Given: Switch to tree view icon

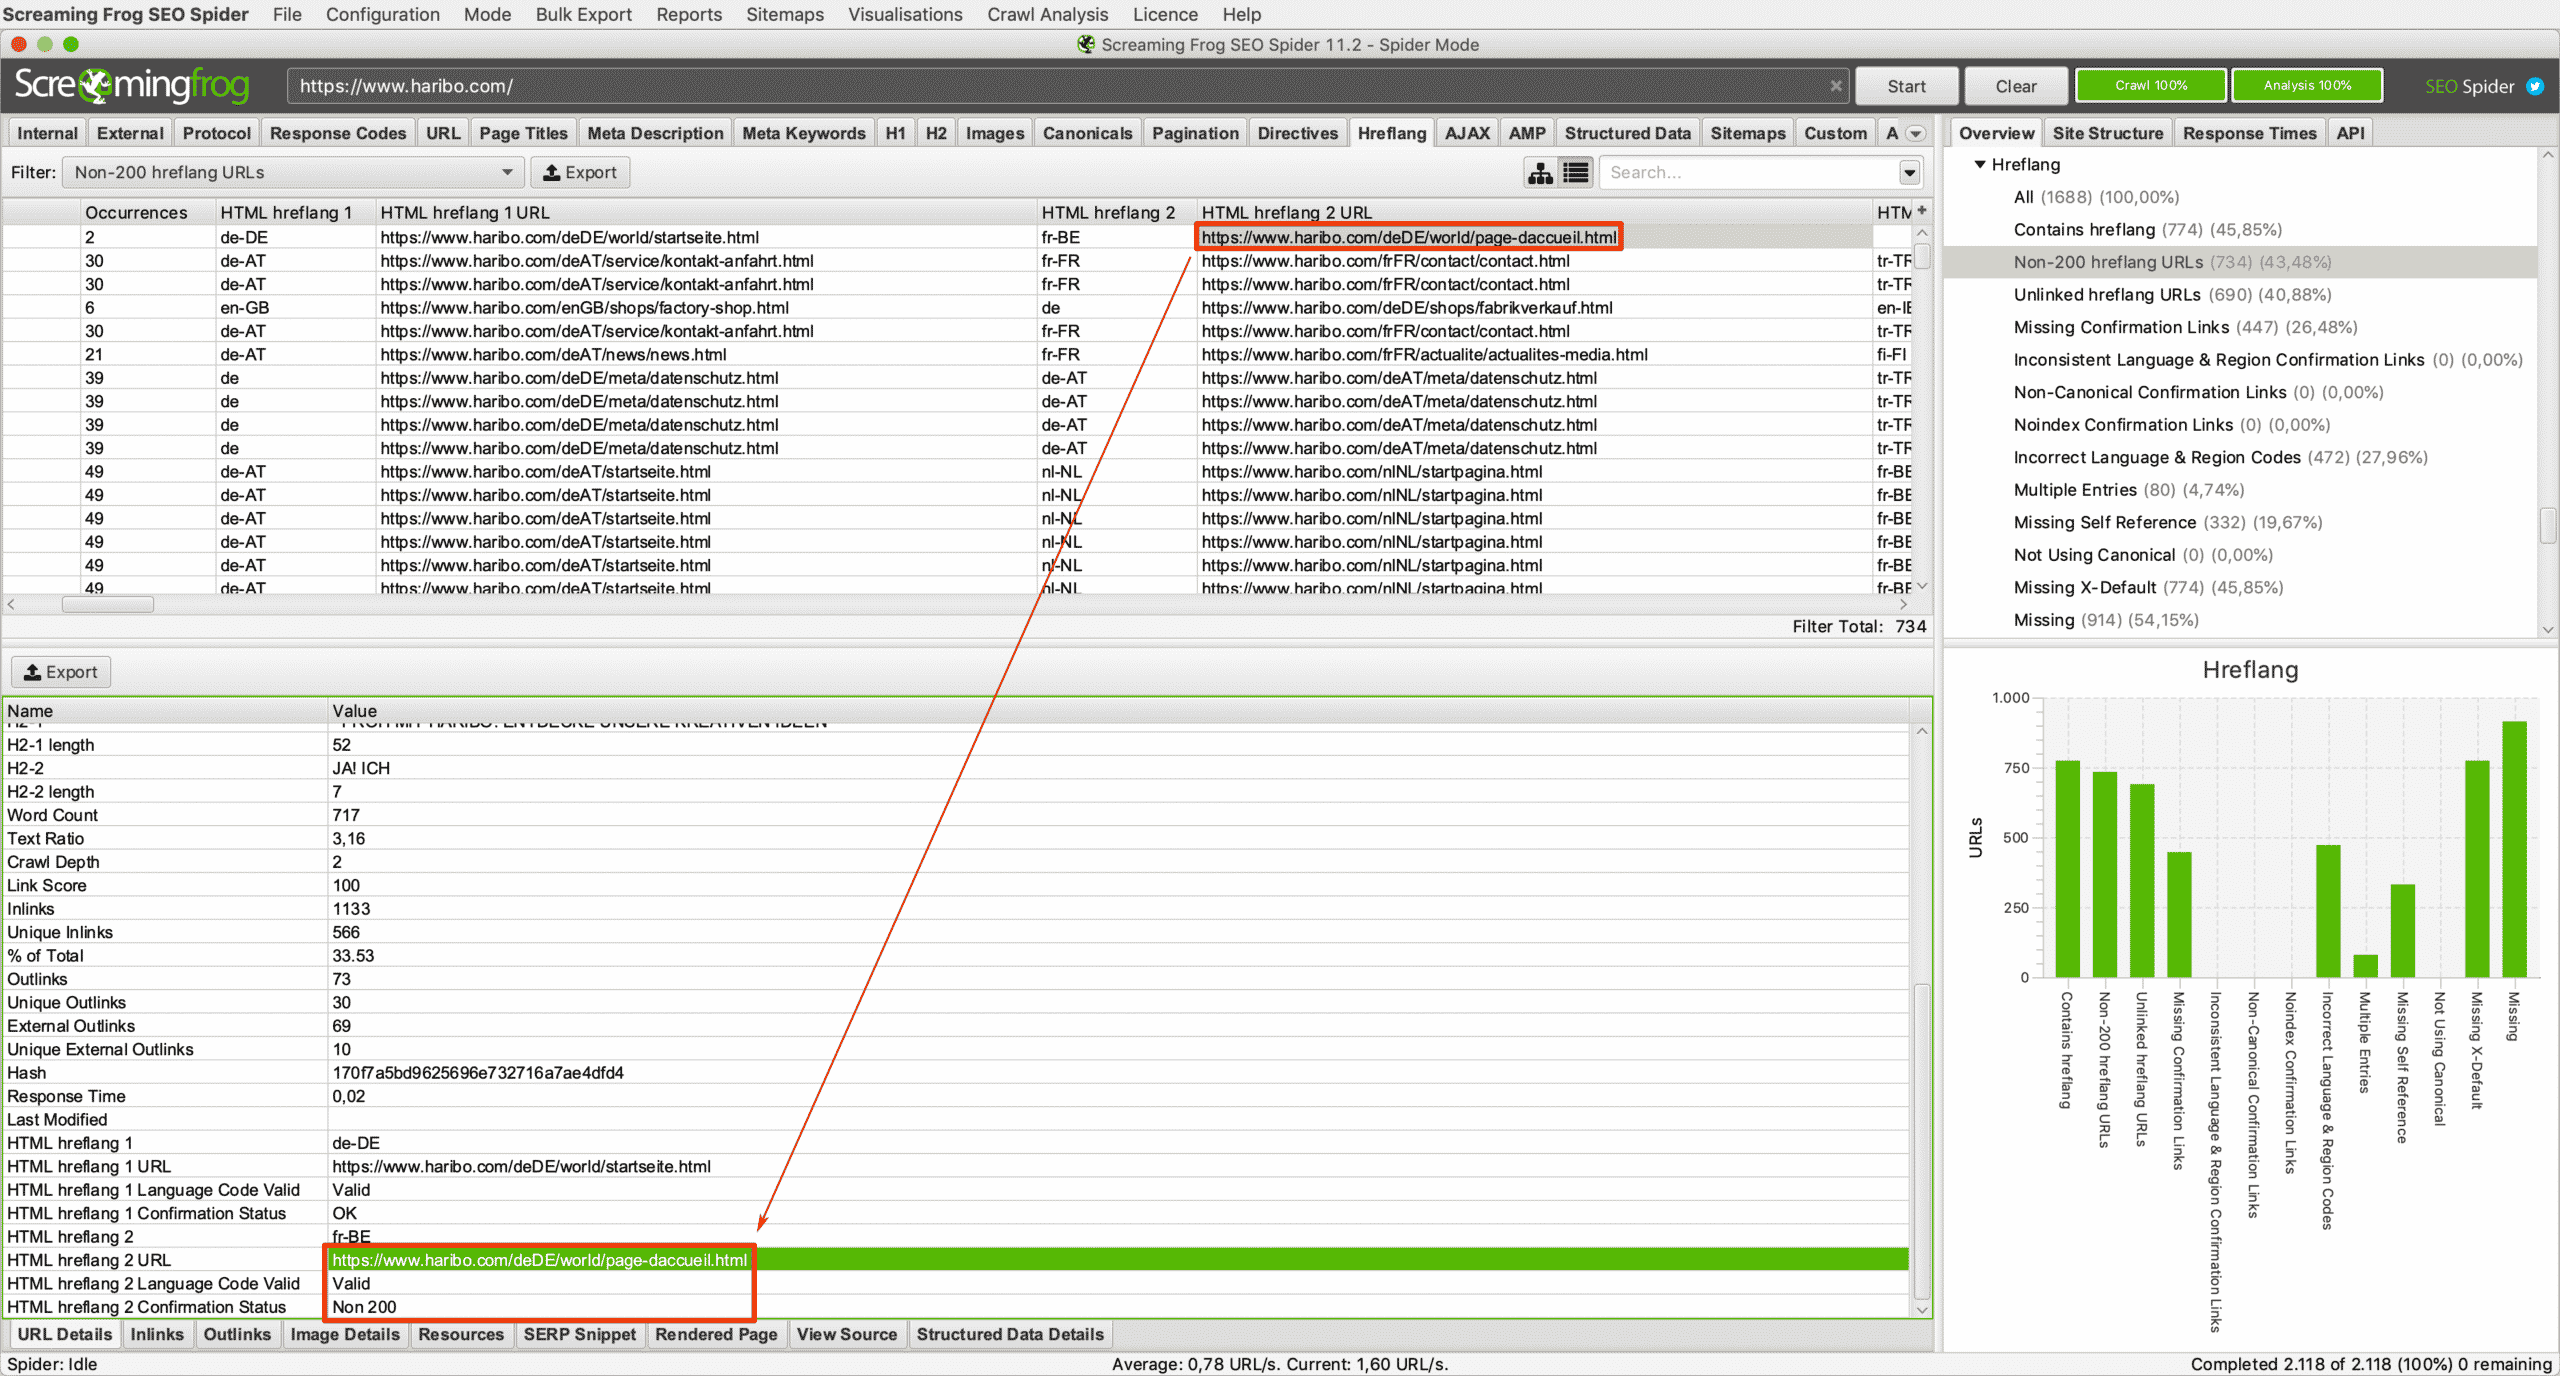Looking at the screenshot, I should point(1540,173).
